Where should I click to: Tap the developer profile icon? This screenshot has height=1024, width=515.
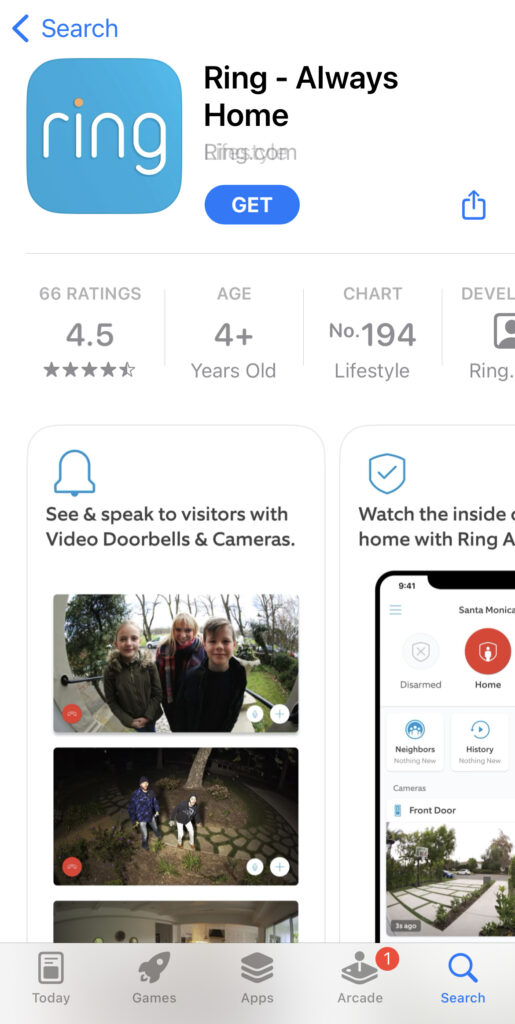[x=504, y=332]
